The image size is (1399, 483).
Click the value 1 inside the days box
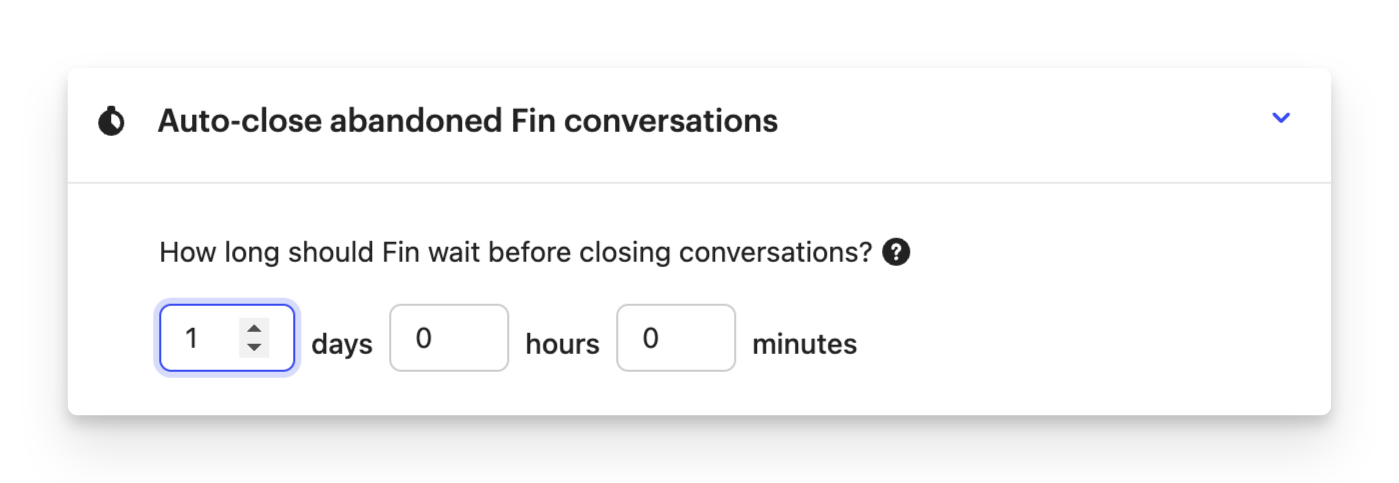191,339
